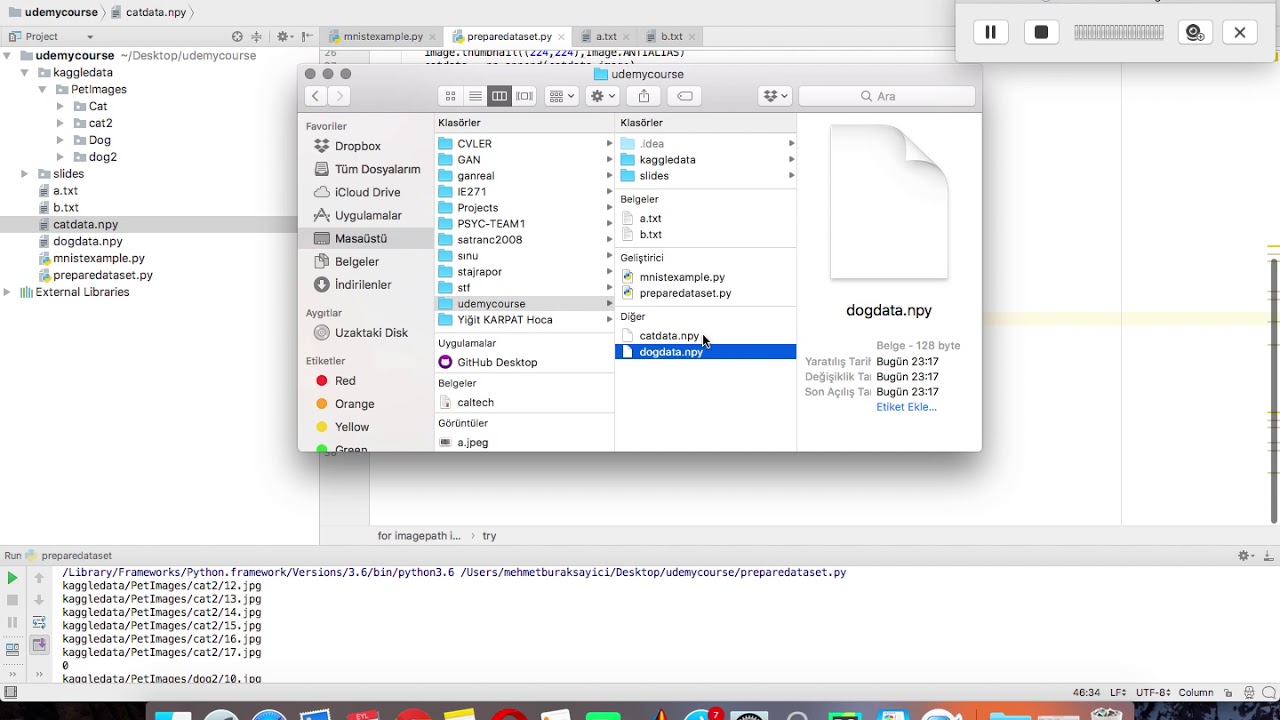Image resolution: width=1280 pixels, height=720 pixels.
Task: Switch Finder to icon view
Action: pos(451,96)
